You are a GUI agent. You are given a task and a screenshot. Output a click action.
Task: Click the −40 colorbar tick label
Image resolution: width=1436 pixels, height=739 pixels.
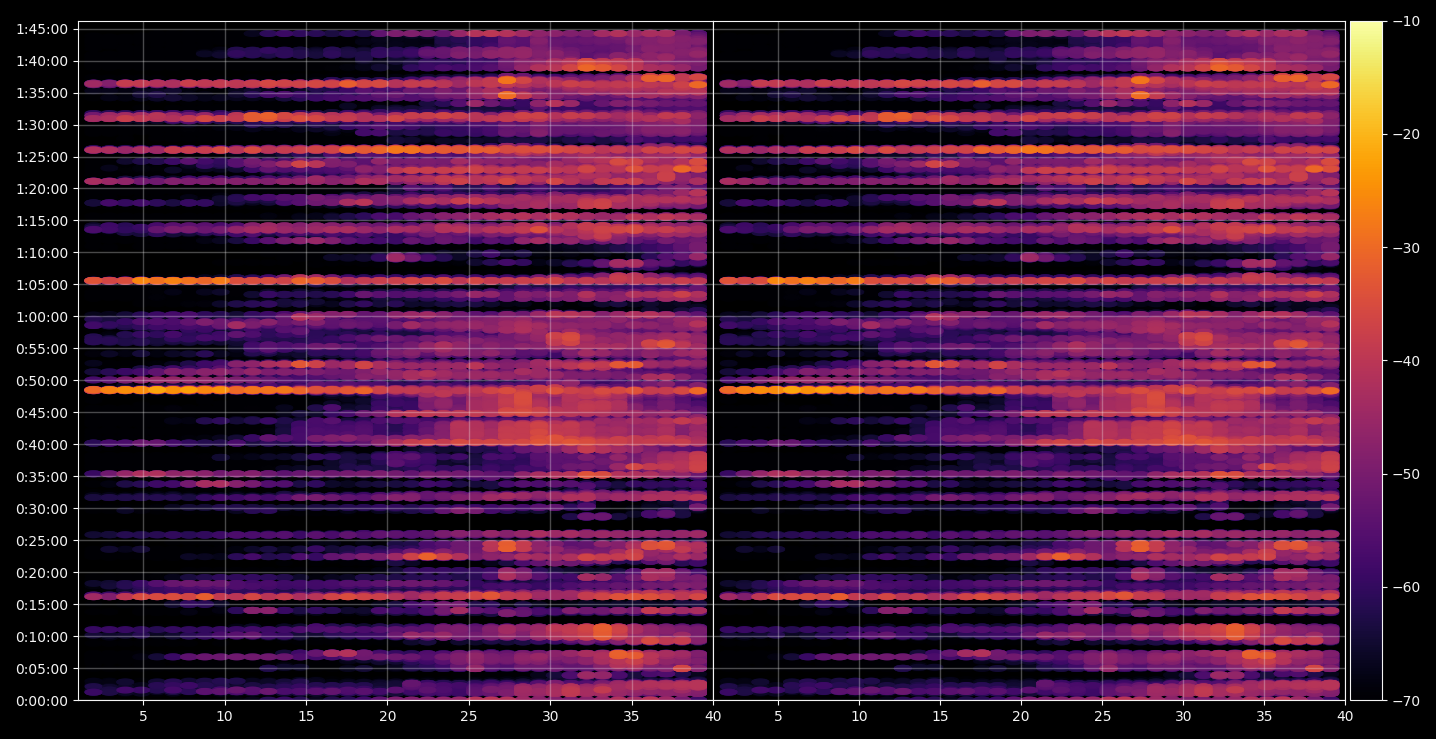point(1406,361)
